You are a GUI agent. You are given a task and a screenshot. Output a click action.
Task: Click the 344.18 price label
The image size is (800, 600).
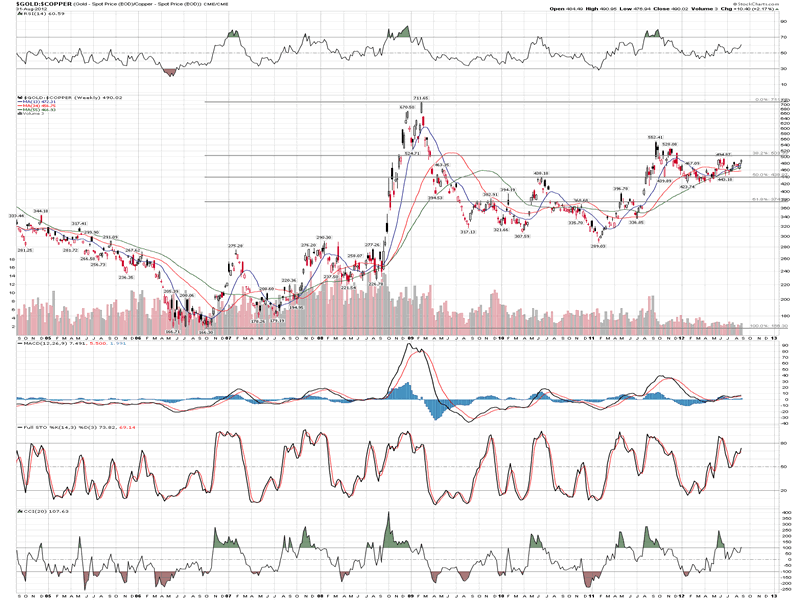click(41, 211)
